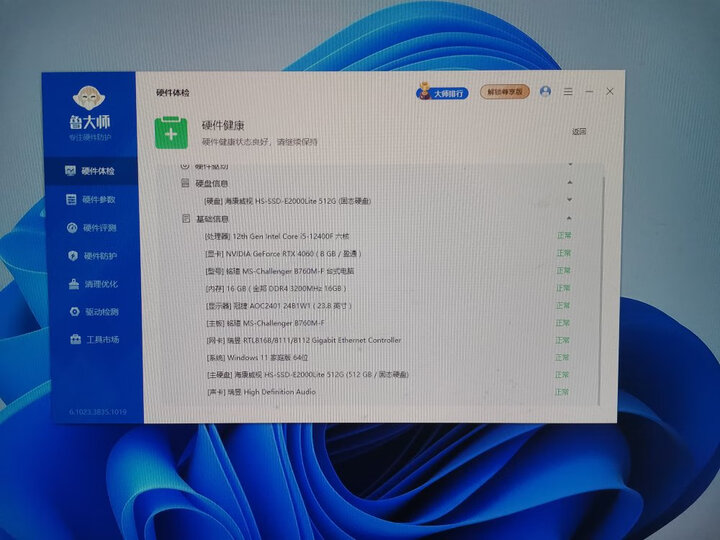Screen dimensions: 720x540
Task: Close the 鲁大师 window
Action: click(610, 91)
